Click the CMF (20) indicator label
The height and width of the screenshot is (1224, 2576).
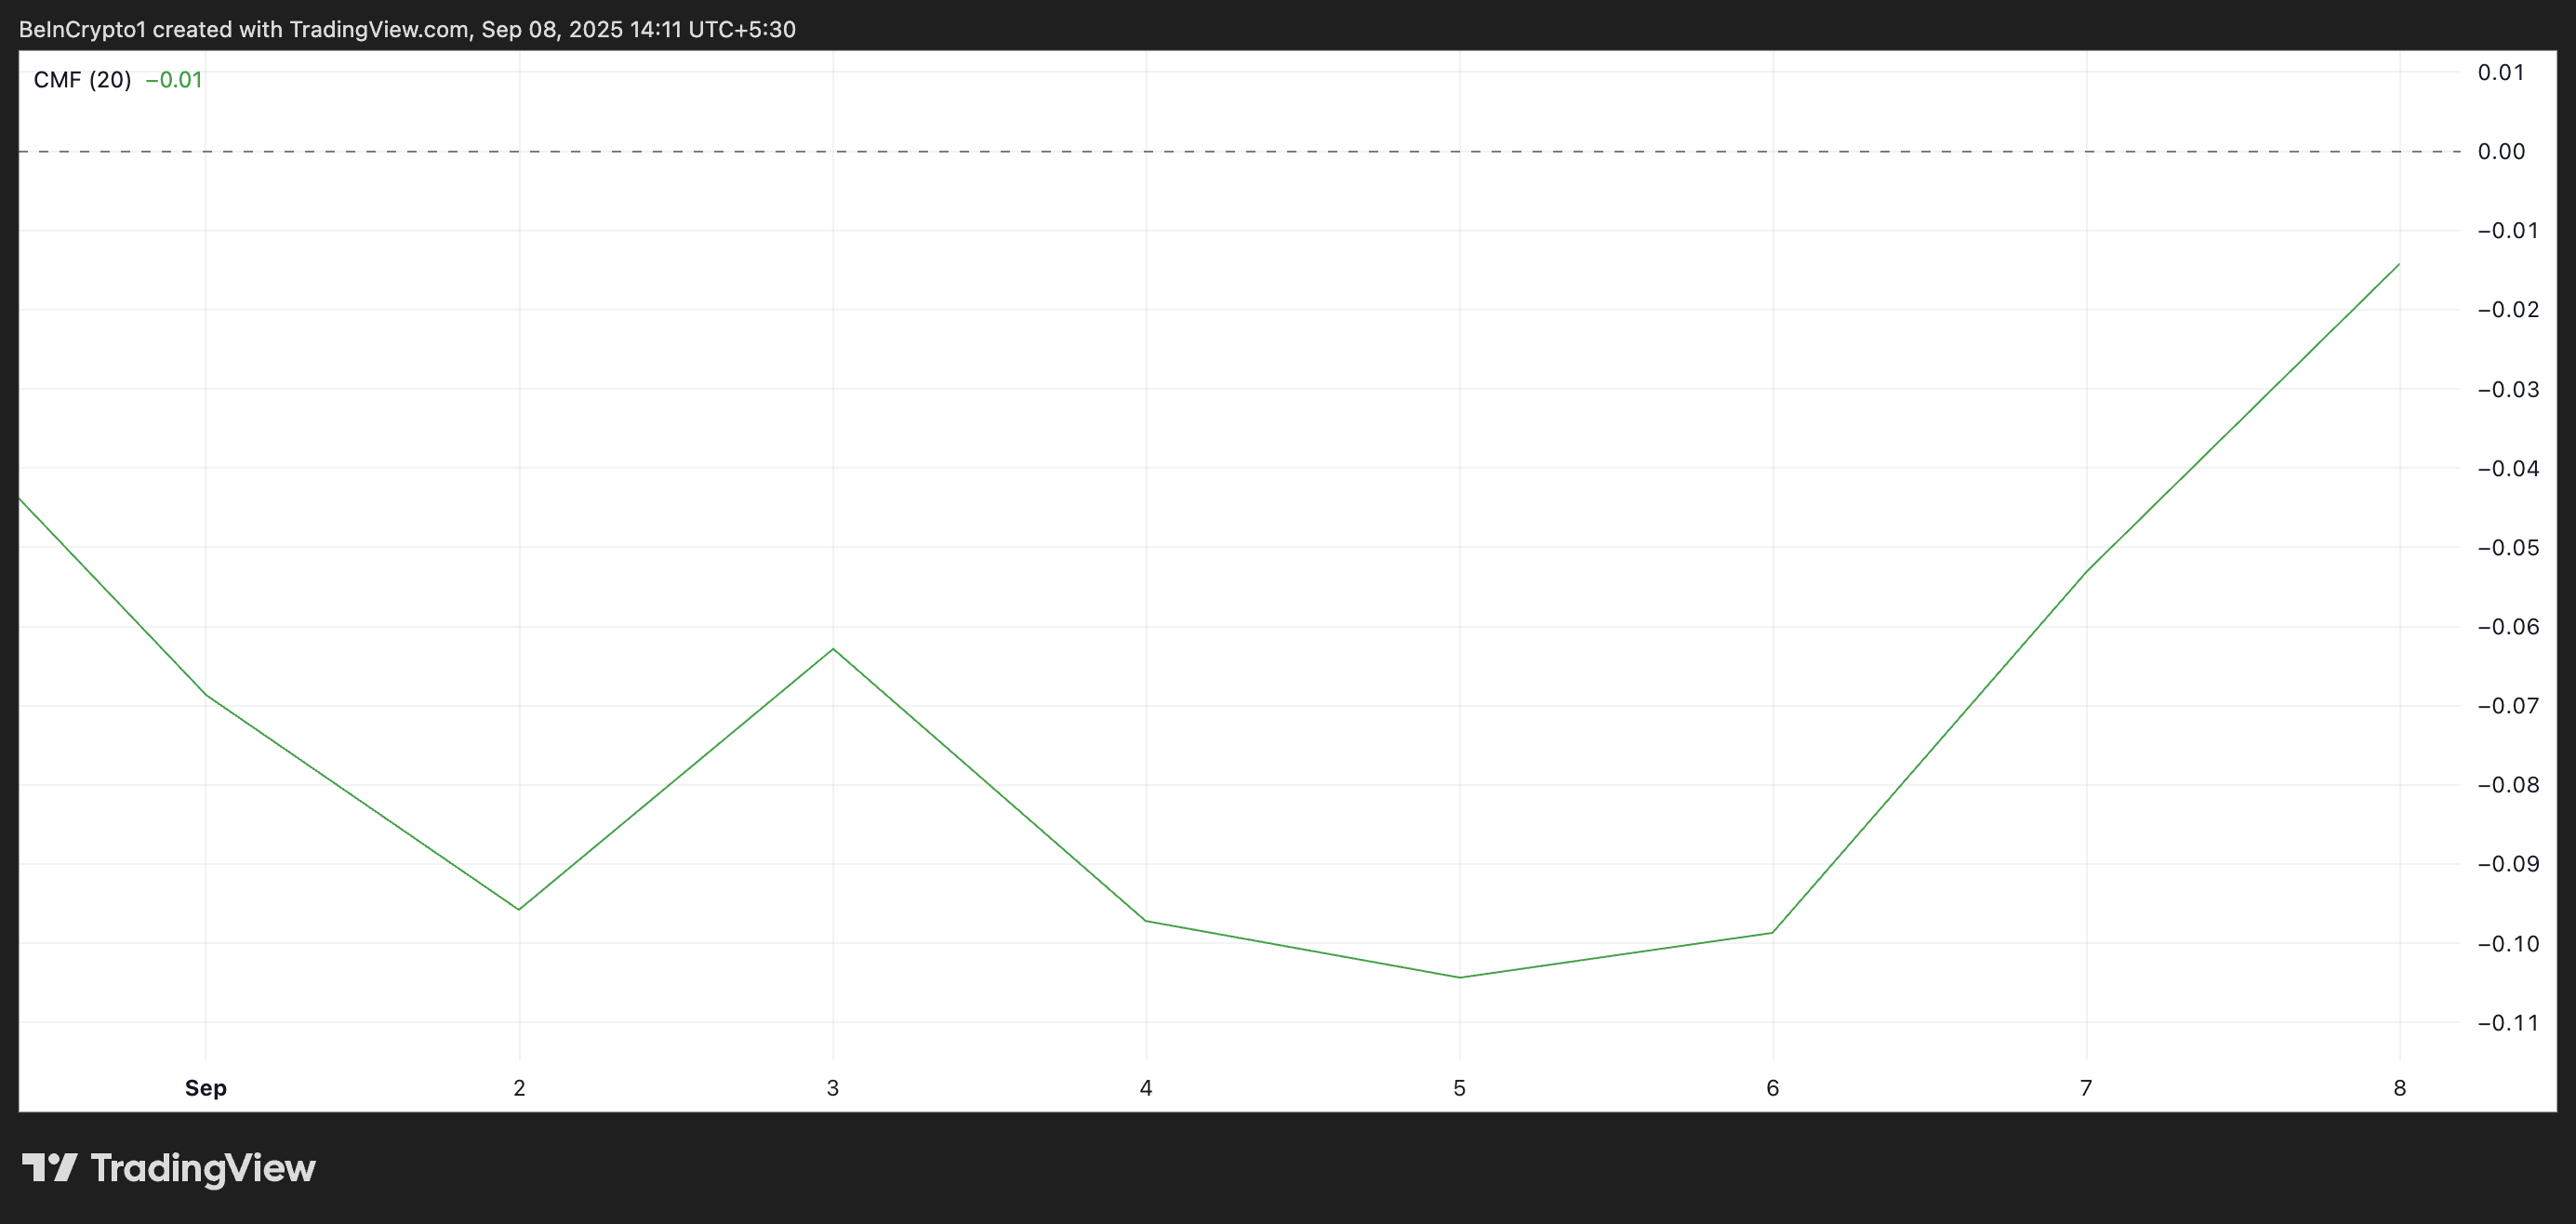point(82,80)
